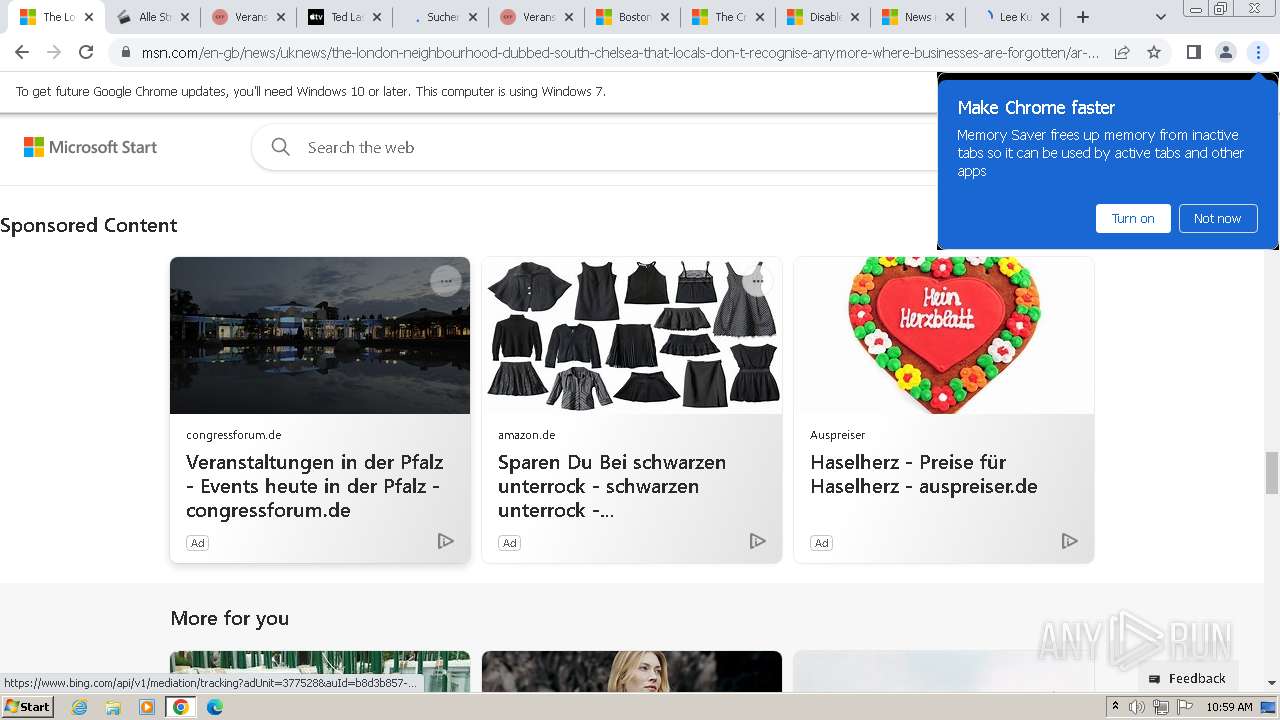Close the active The Lo tab

tap(89, 17)
